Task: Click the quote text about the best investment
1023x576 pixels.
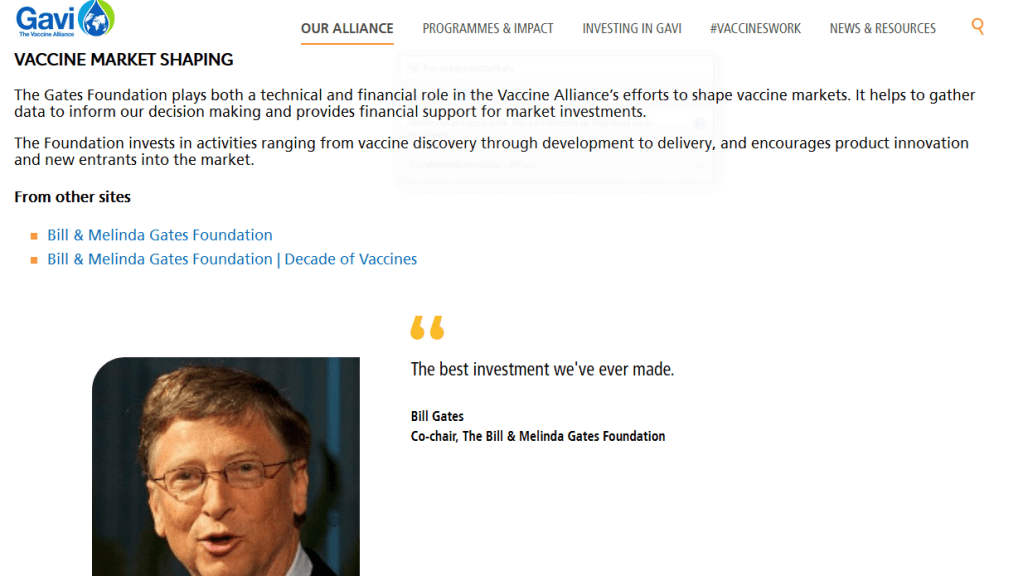Action: (542, 369)
